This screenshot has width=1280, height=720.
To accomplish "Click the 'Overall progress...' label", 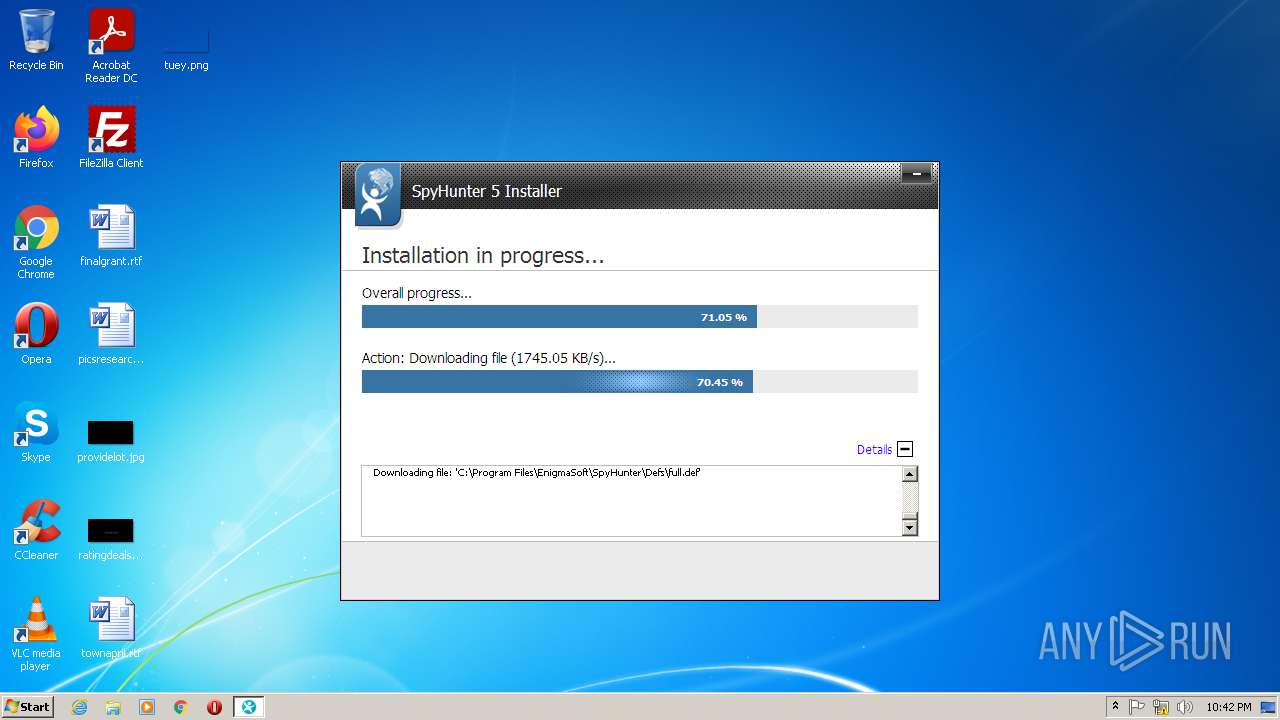I will pos(417,293).
